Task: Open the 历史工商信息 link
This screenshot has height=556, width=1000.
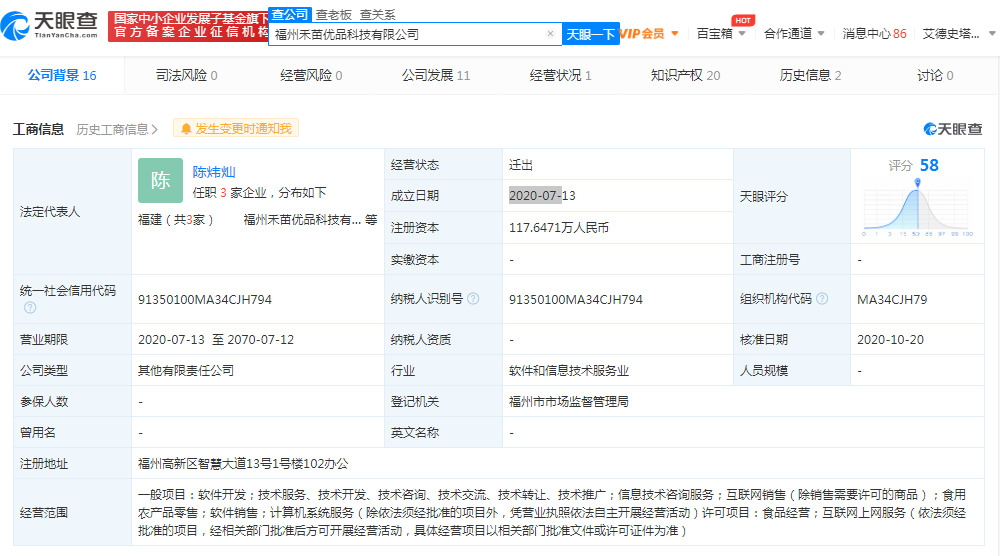Action: click(x=117, y=129)
